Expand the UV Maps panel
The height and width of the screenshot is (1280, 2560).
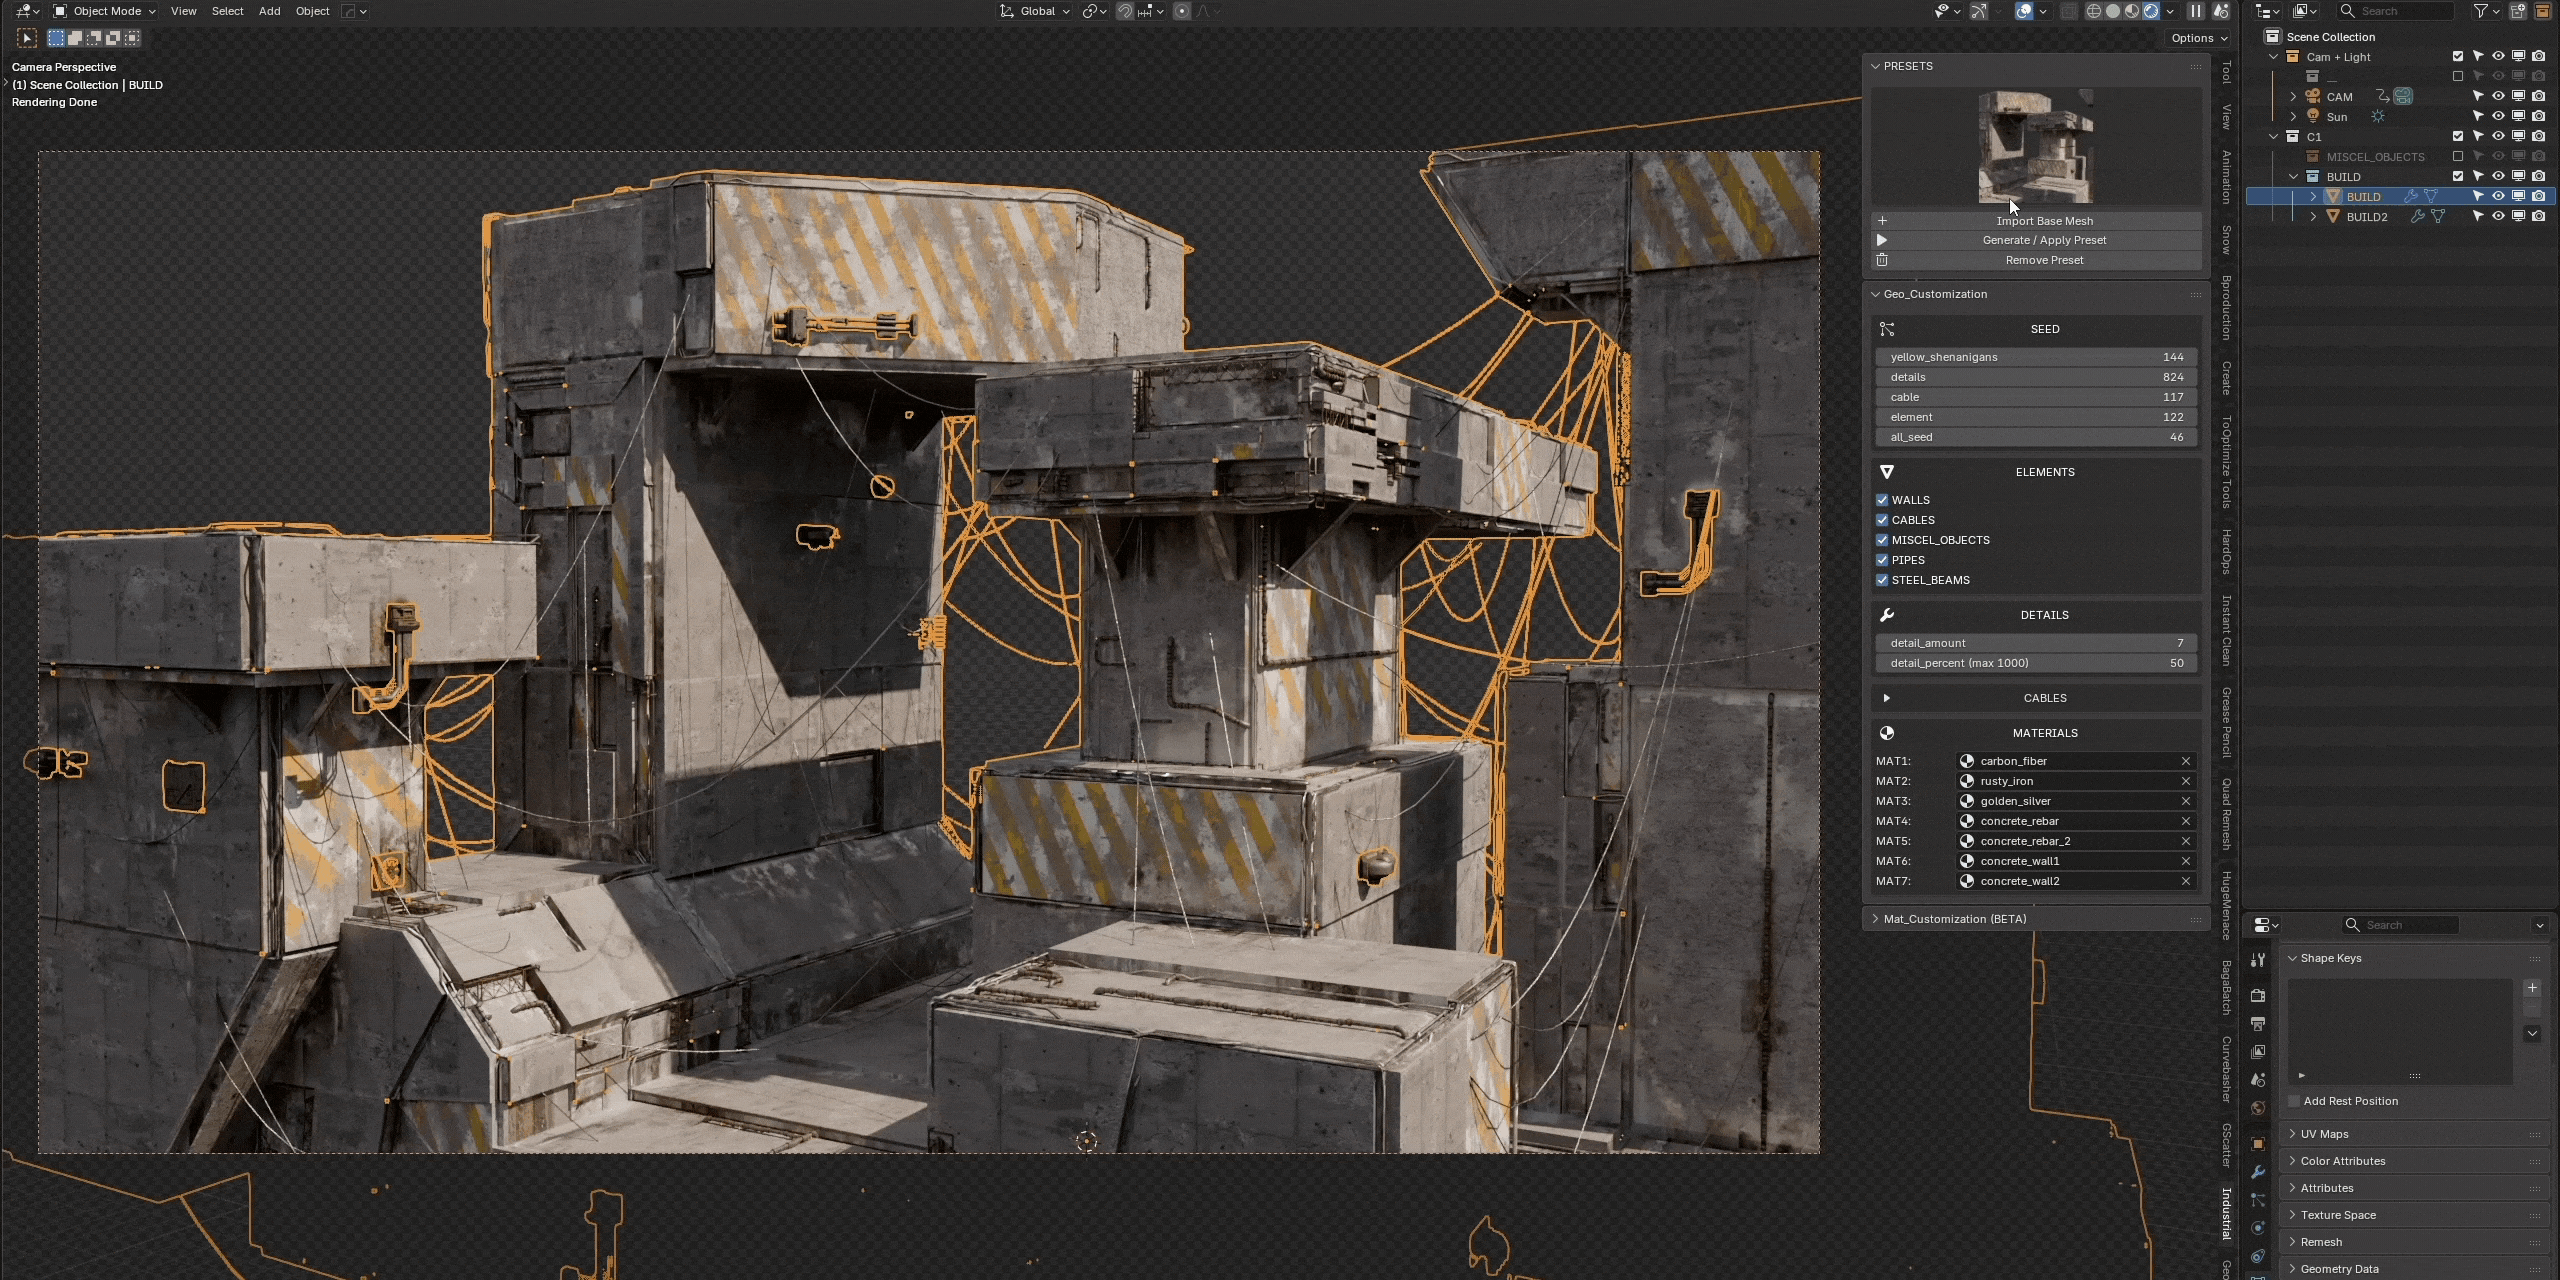(2416, 1134)
